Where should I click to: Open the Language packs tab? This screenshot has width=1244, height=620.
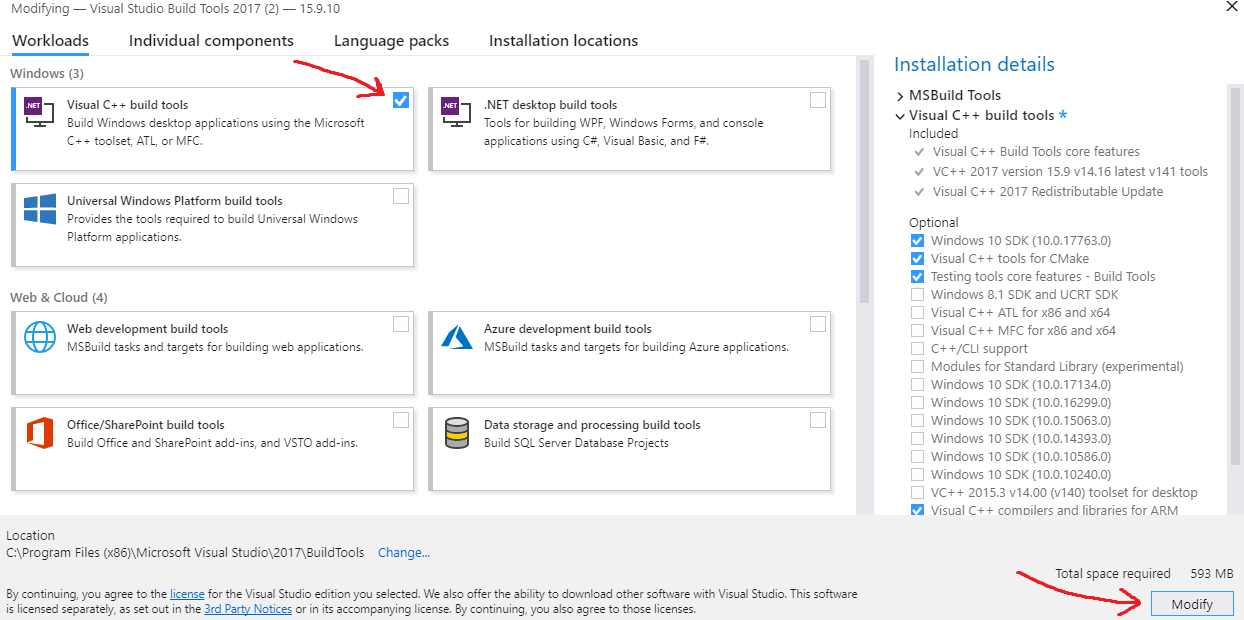(x=391, y=41)
